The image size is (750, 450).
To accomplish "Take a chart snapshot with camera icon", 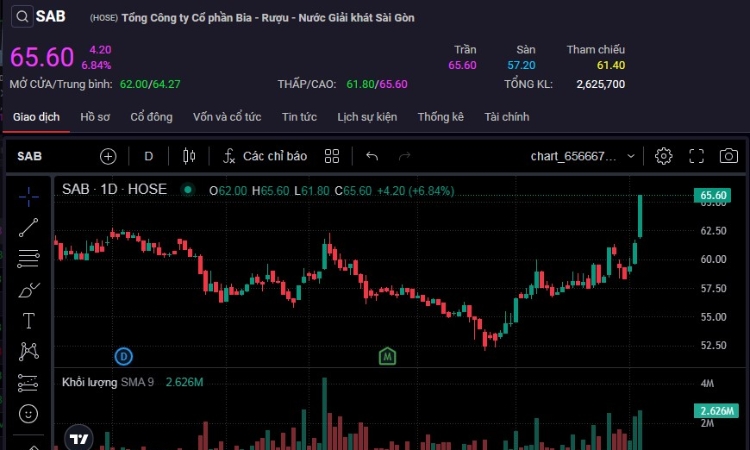I will coord(729,156).
